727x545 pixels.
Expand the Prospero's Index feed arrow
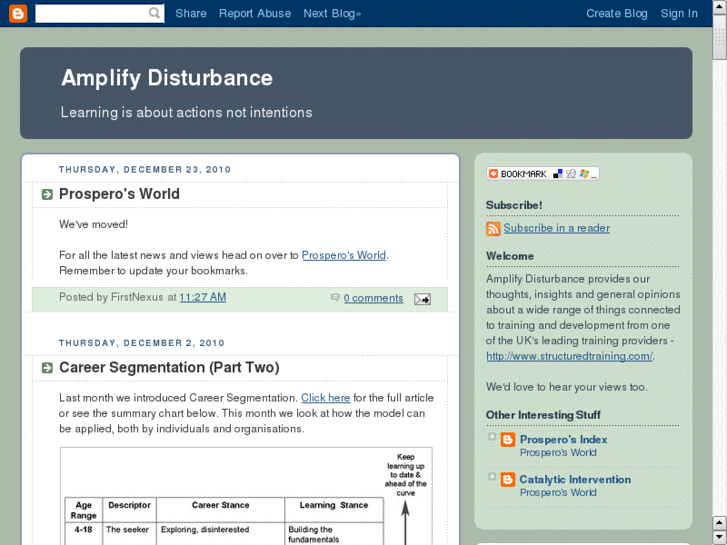pyautogui.click(x=492, y=436)
